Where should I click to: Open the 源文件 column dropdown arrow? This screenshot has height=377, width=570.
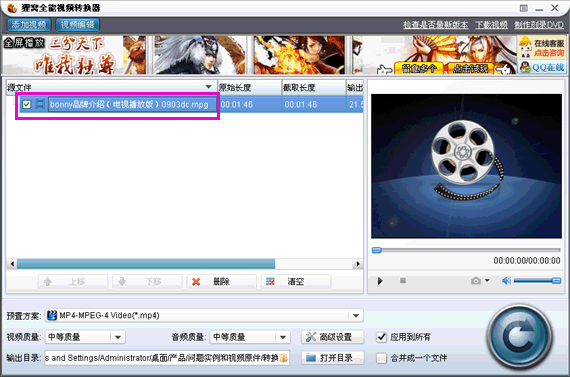click(x=208, y=87)
